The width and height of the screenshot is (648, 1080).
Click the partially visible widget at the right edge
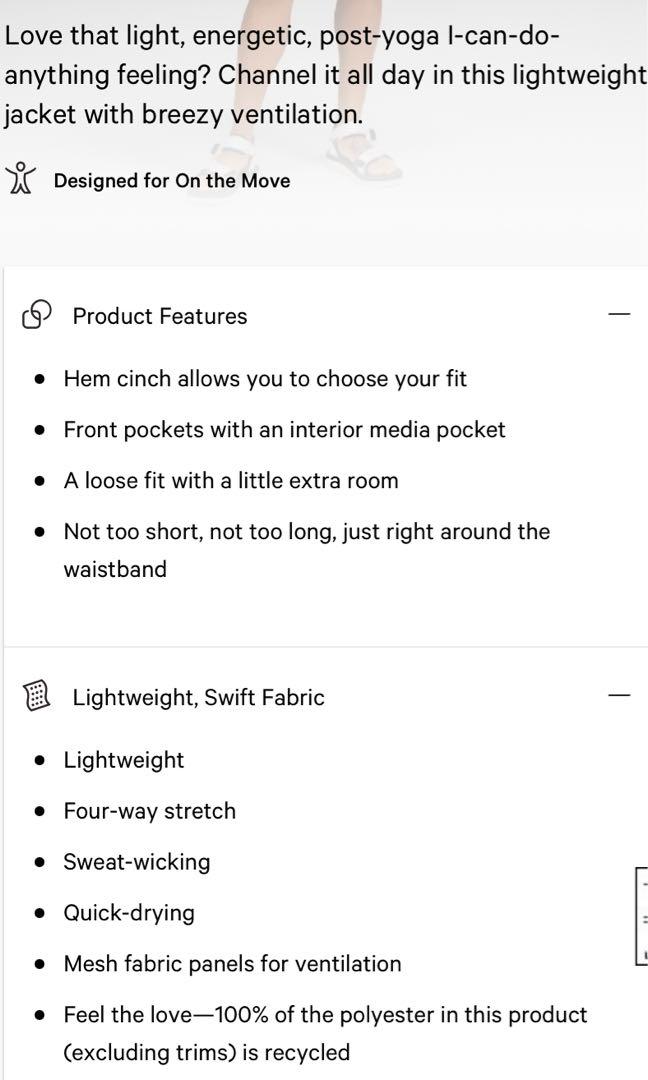click(x=641, y=916)
